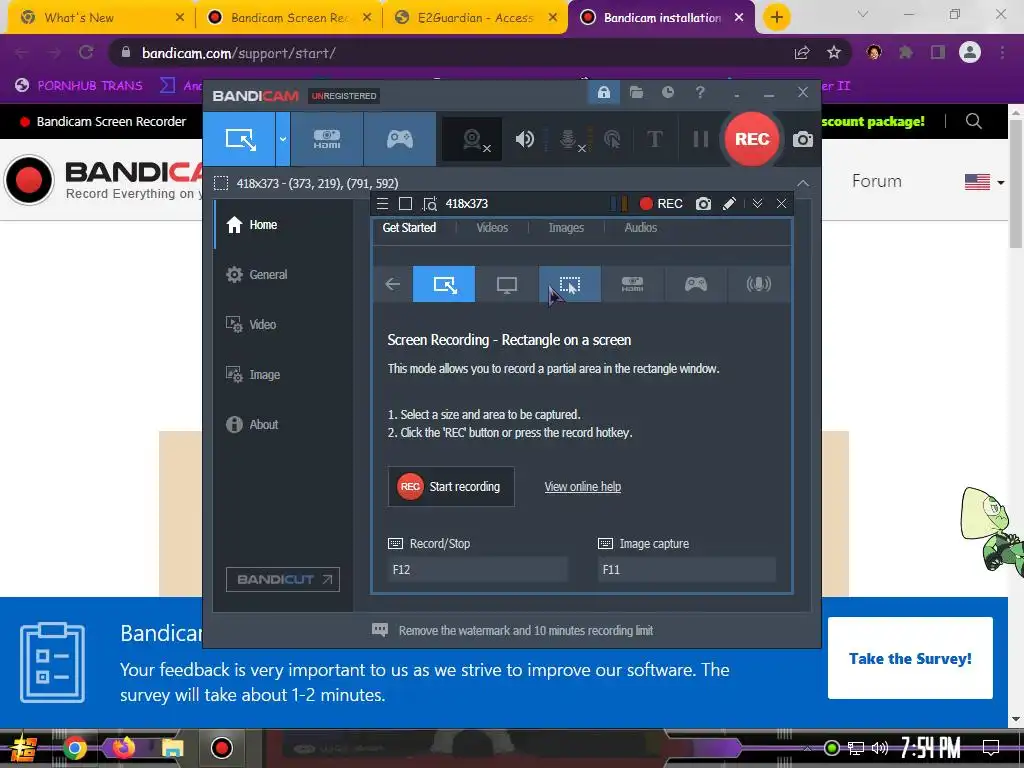1024x768 pixels.
Task: Switch to the Videos tab
Action: [492, 227]
